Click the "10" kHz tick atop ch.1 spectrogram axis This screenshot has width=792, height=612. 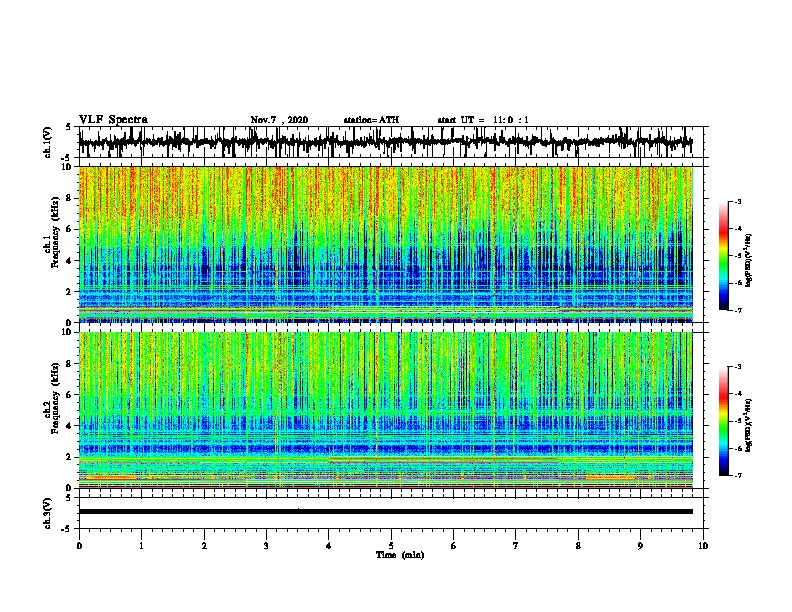[68, 167]
